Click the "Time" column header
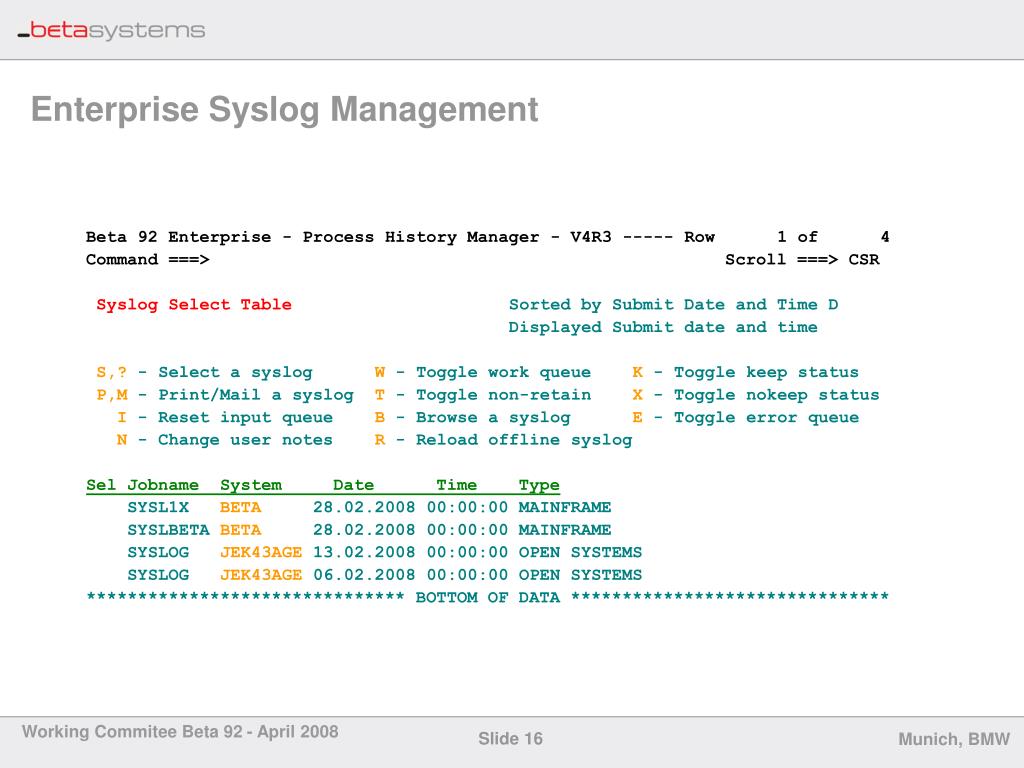 pos(456,485)
